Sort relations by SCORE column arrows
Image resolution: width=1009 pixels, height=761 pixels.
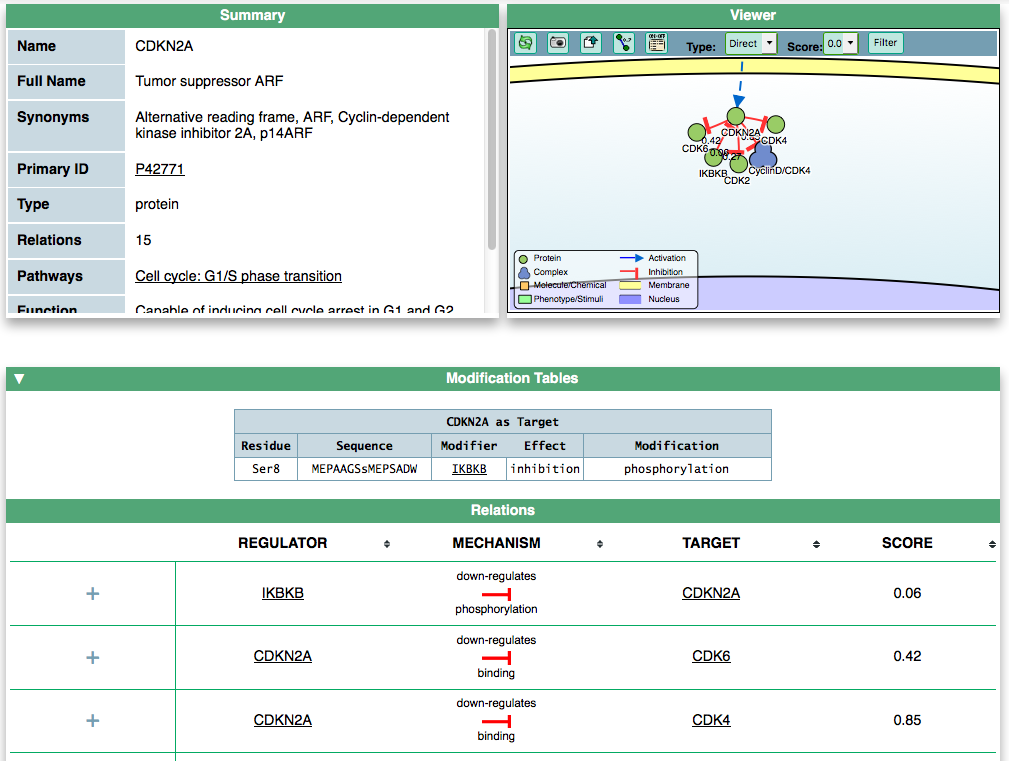tap(992, 544)
